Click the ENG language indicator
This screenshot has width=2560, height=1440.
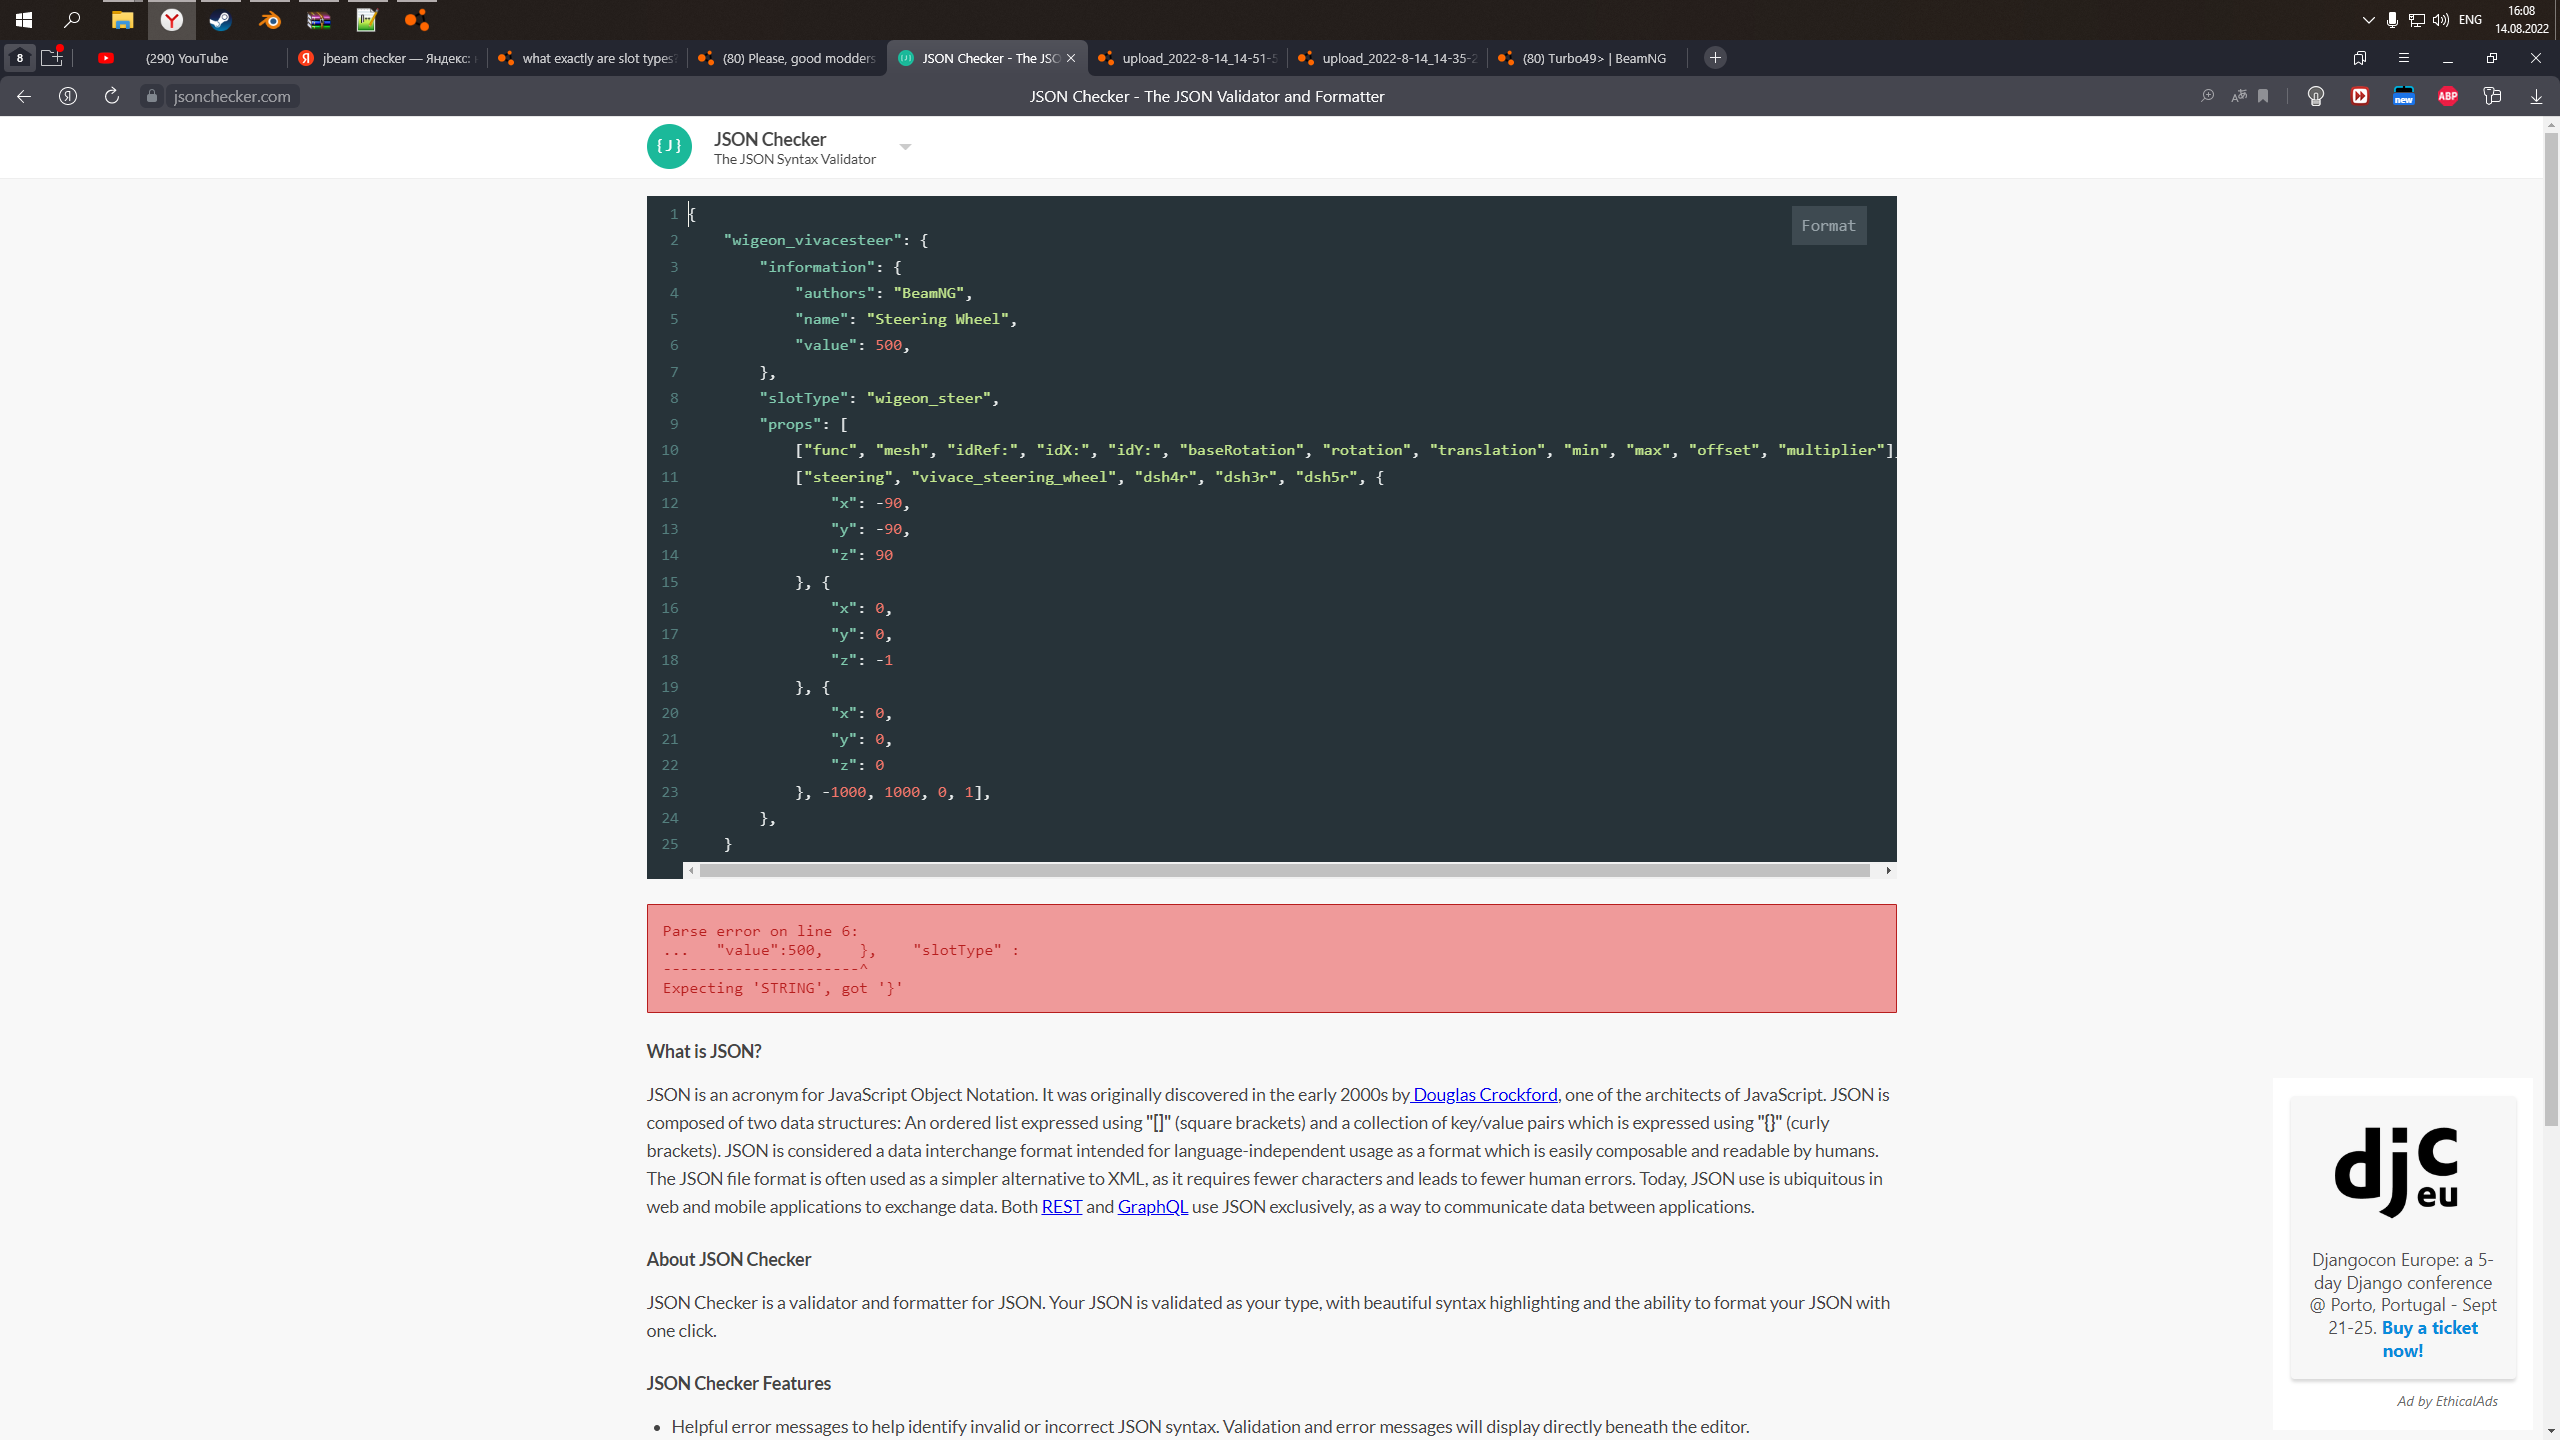click(x=2470, y=20)
